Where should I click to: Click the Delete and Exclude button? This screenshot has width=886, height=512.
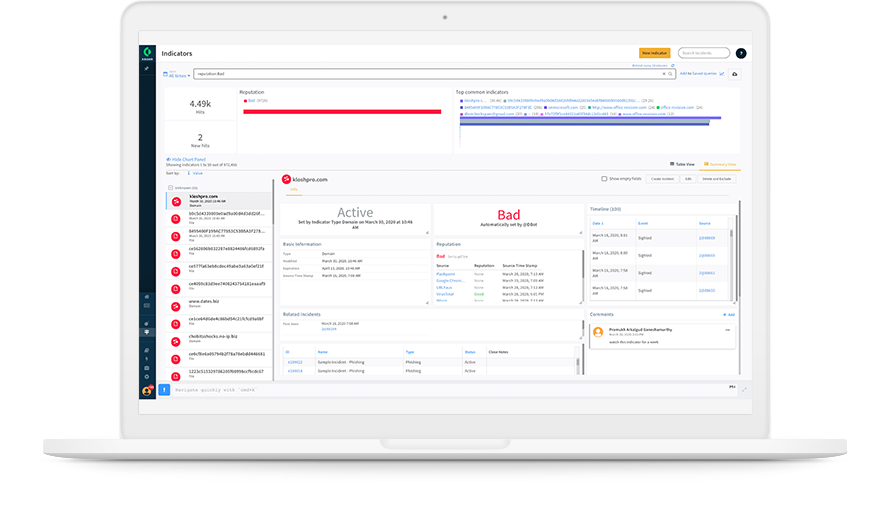click(x=716, y=179)
